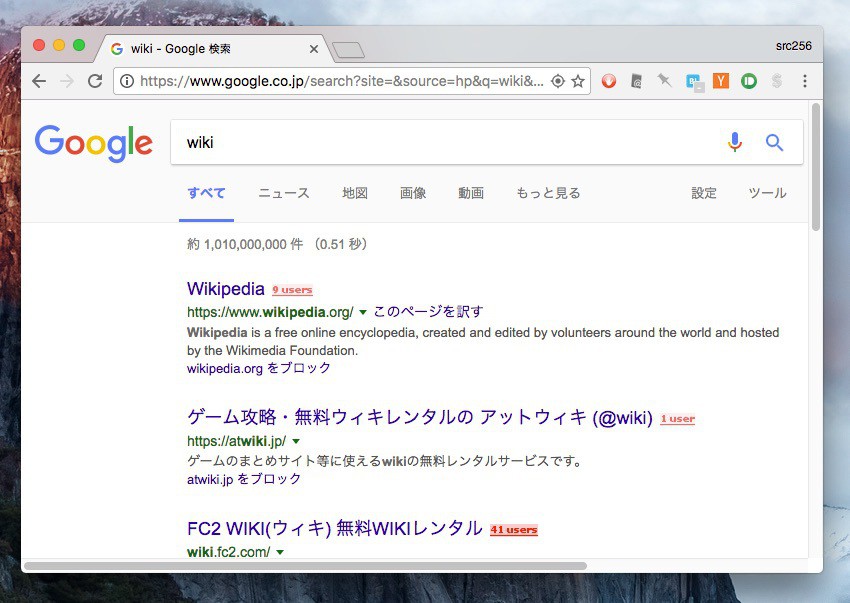Switch to the 画像 tab
This screenshot has width=850, height=603.
pyautogui.click(x=413, y=193)
